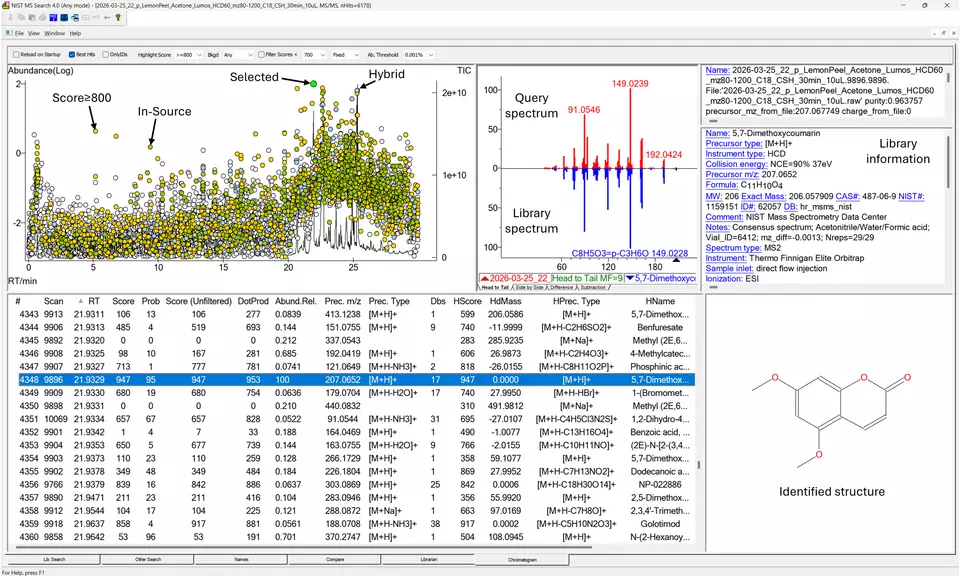Image resolution: width=960 pixels, height=576 pixels.
Task: Open the Ab. Threshold 0.001% dropdown
Action: (x=419, y=54)
